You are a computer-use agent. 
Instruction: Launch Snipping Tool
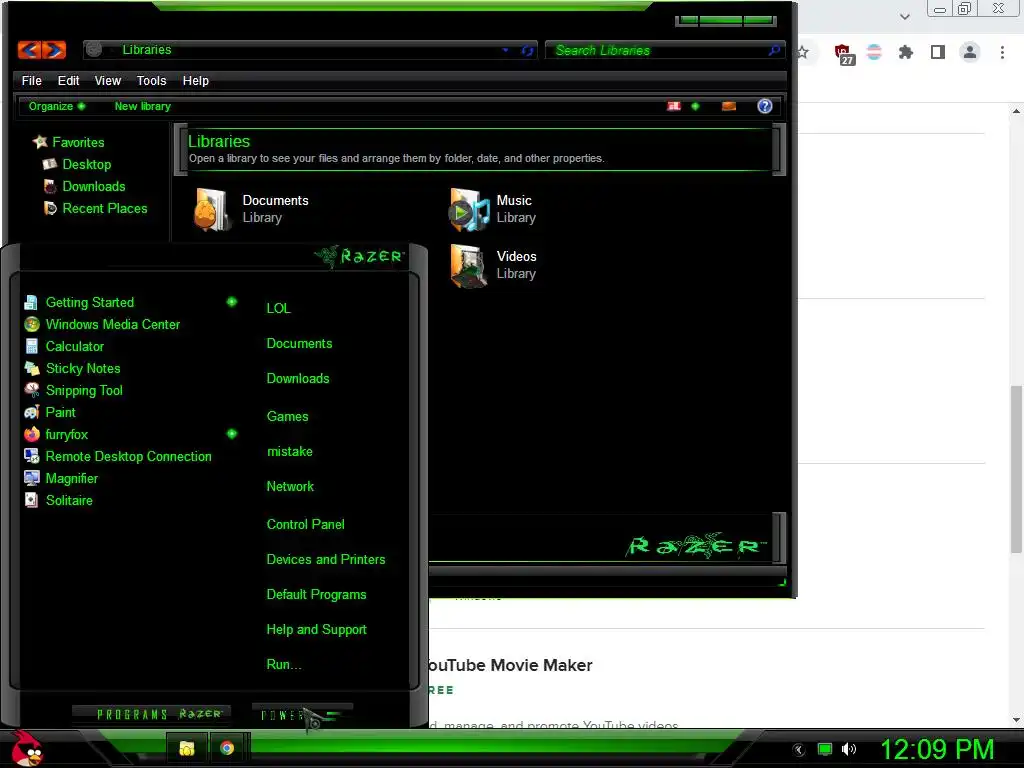(73, 391)
